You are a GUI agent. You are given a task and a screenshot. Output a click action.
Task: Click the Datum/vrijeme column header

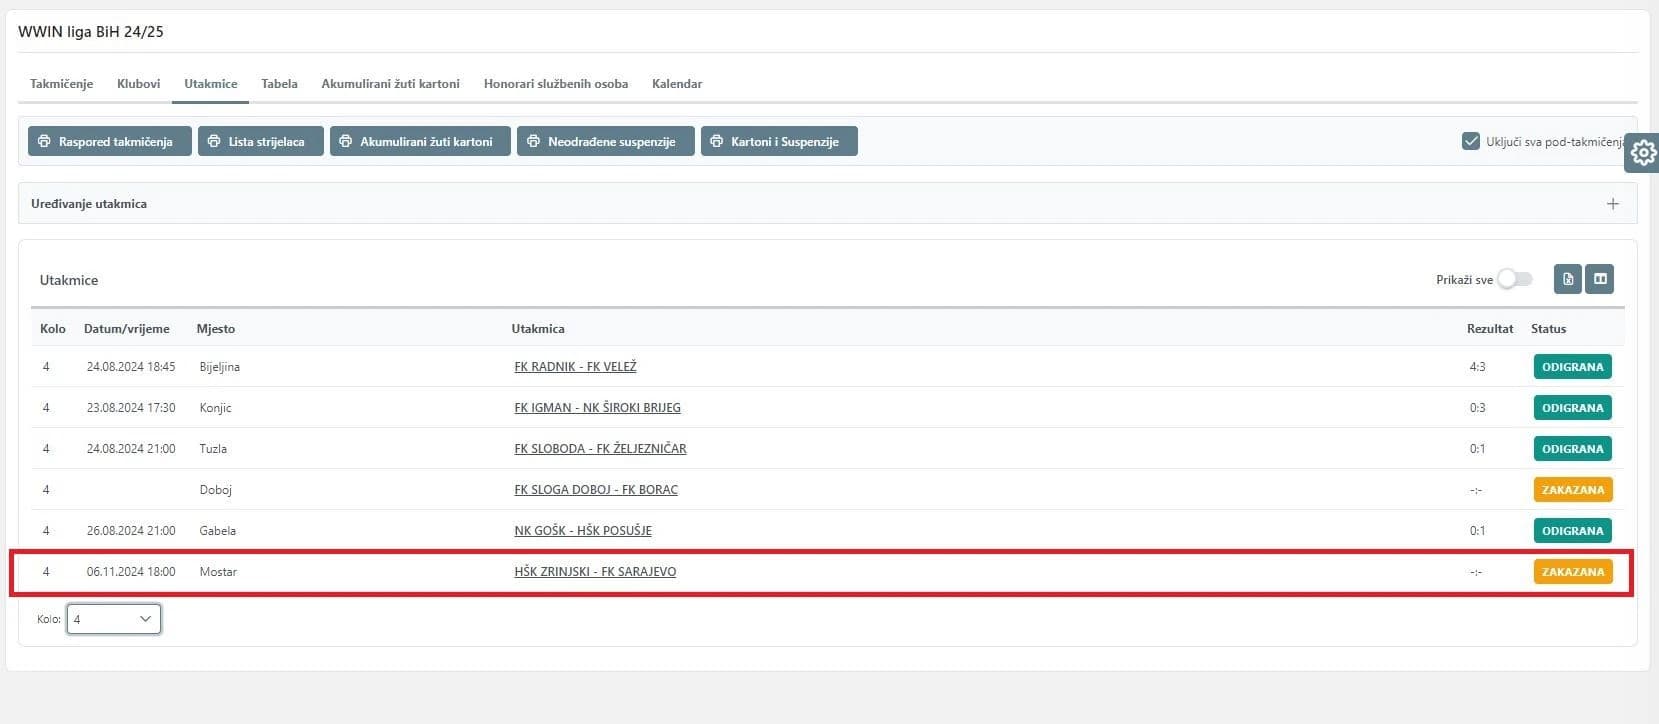[127, 329]
